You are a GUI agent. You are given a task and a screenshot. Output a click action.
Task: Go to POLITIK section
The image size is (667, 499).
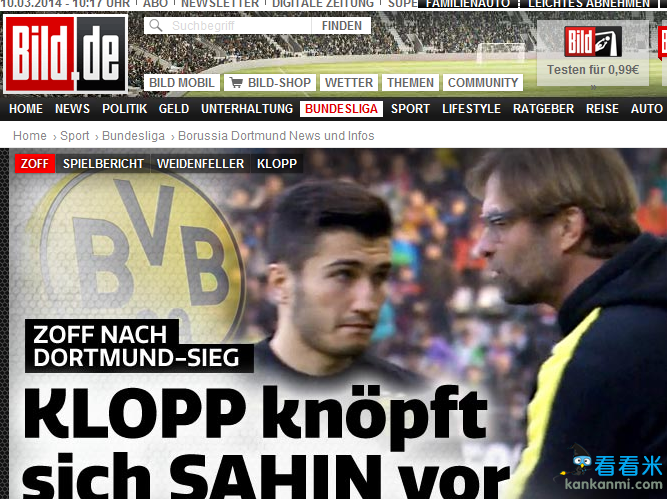[124, 109]
